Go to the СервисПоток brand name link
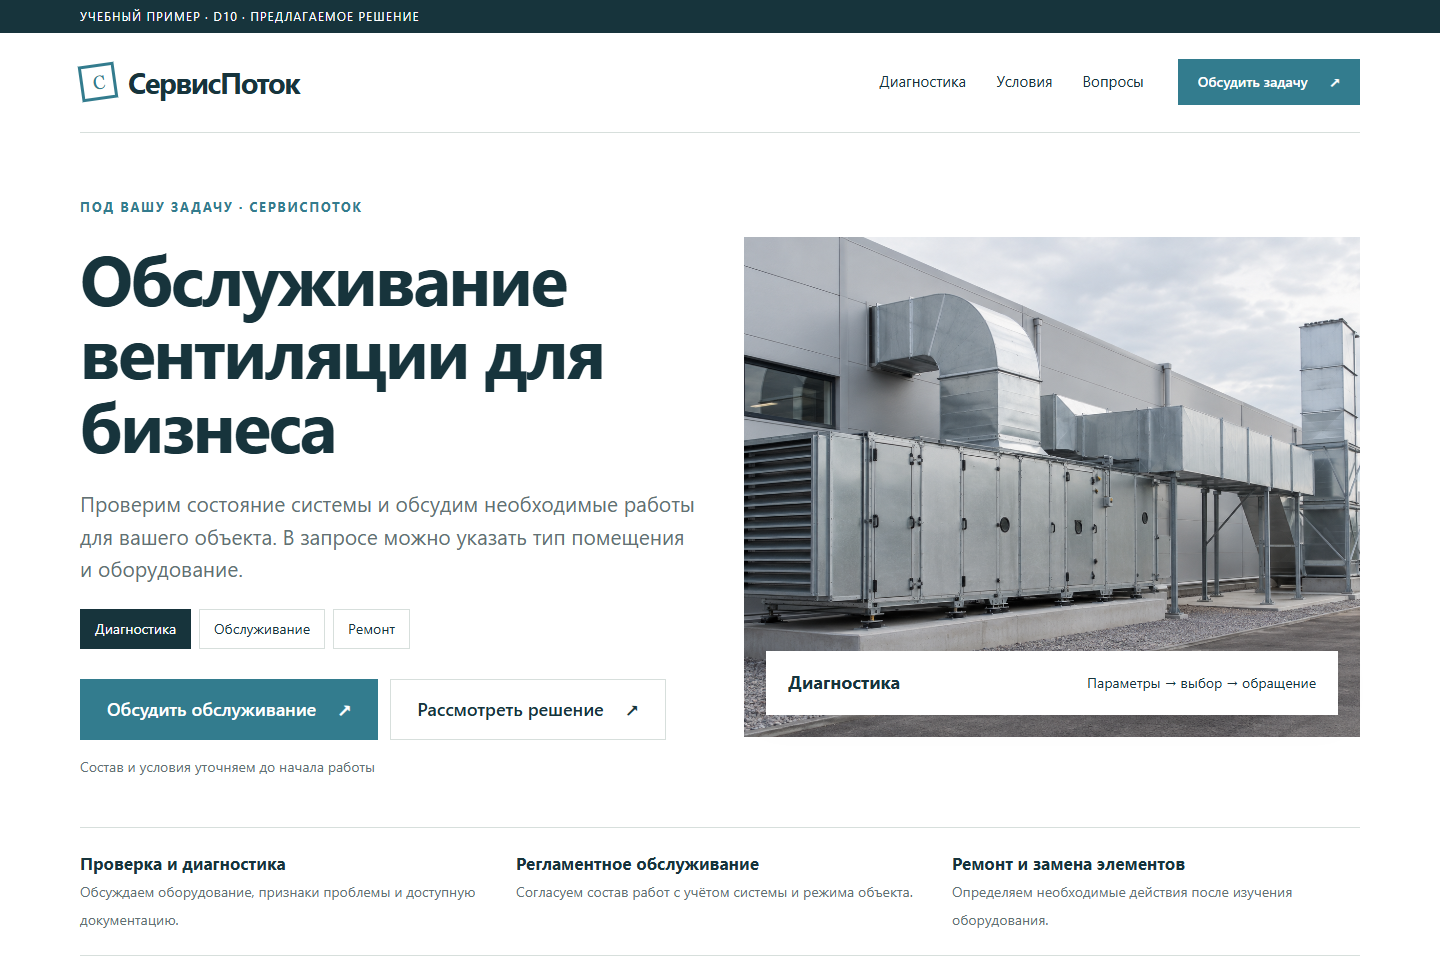The image size is (1440, 960). click(x=214, y=84)
